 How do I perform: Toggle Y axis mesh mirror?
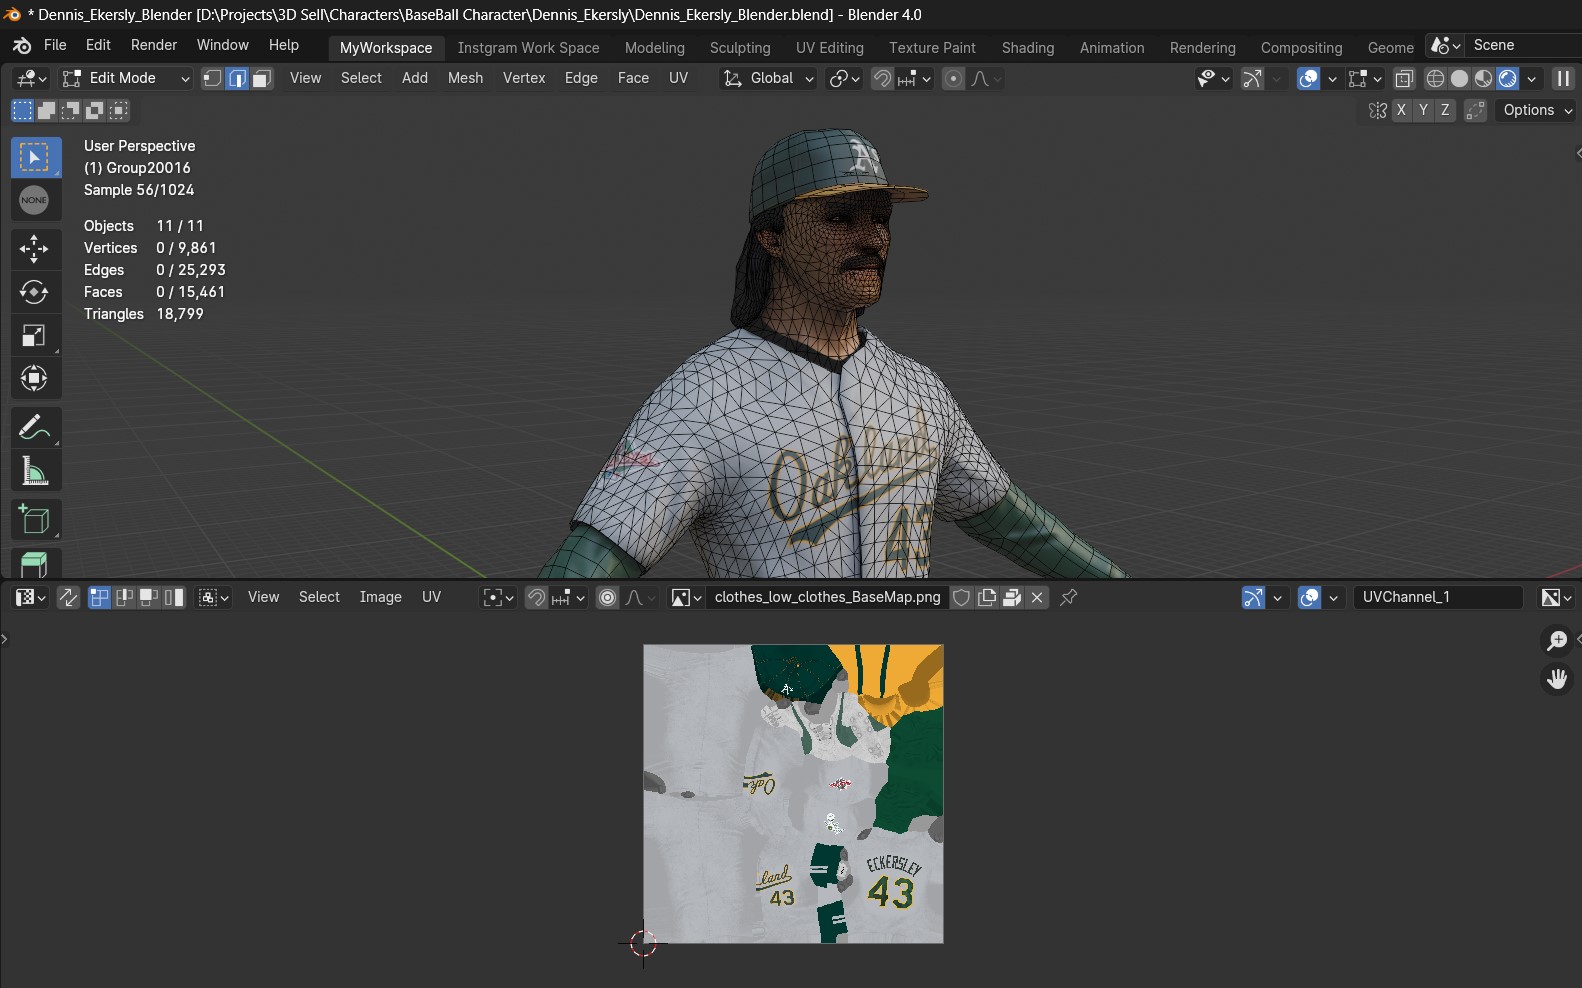pos(1423,110)
